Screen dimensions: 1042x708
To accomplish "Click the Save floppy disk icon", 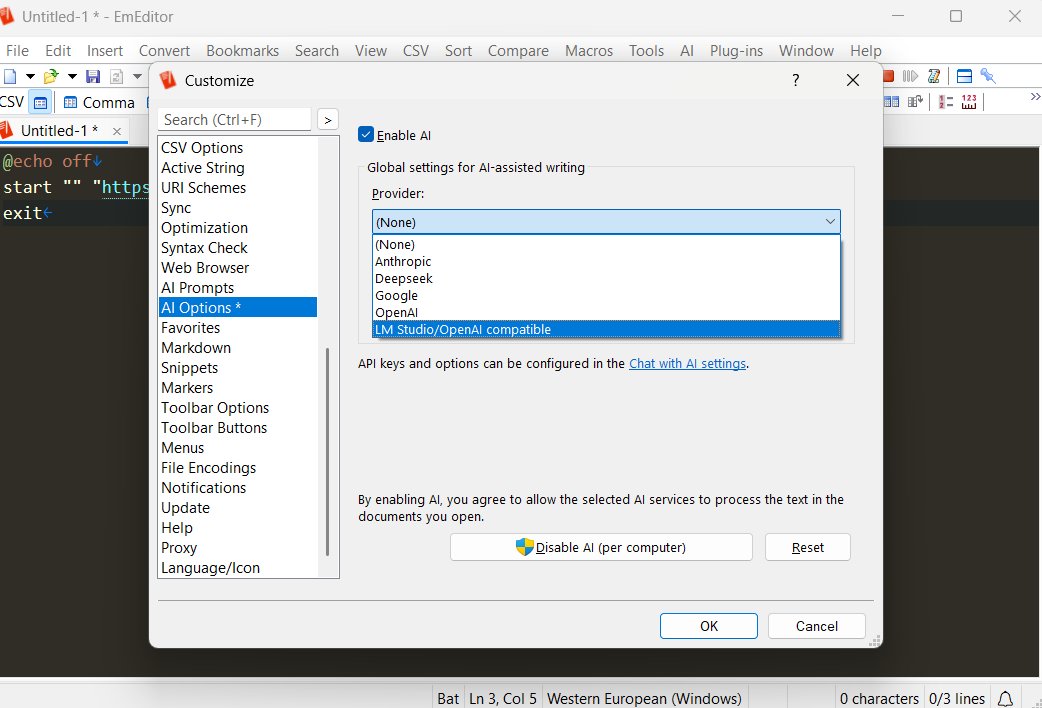I will [x=93, y=76].
